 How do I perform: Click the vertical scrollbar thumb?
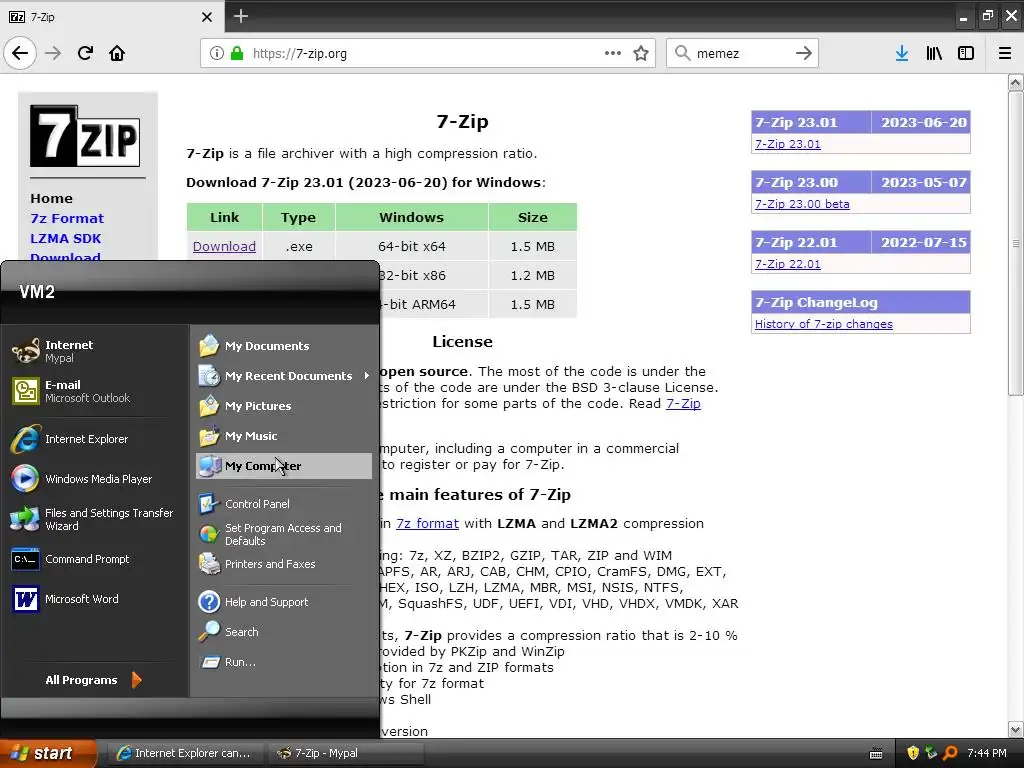click(x=1015, y=243)
